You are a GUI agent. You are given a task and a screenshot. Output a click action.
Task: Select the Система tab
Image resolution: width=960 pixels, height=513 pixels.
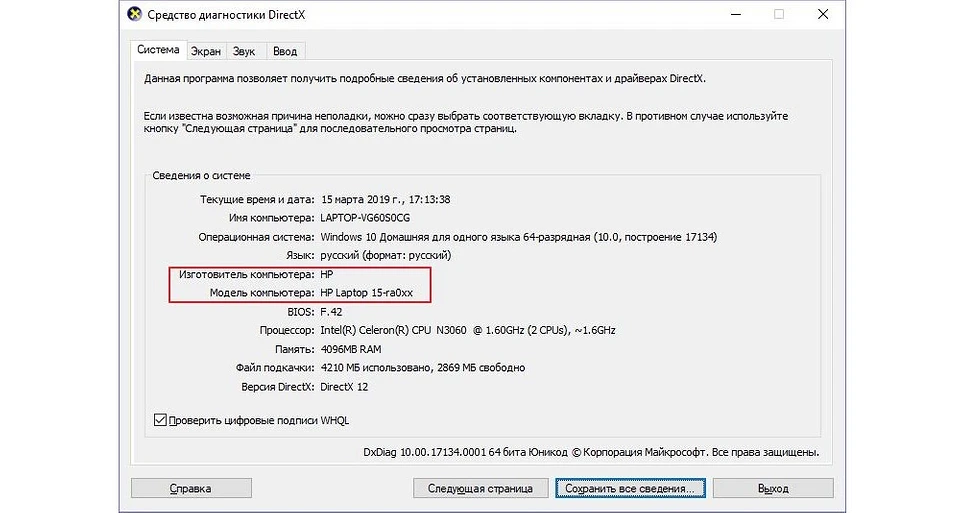click(159, 50)
